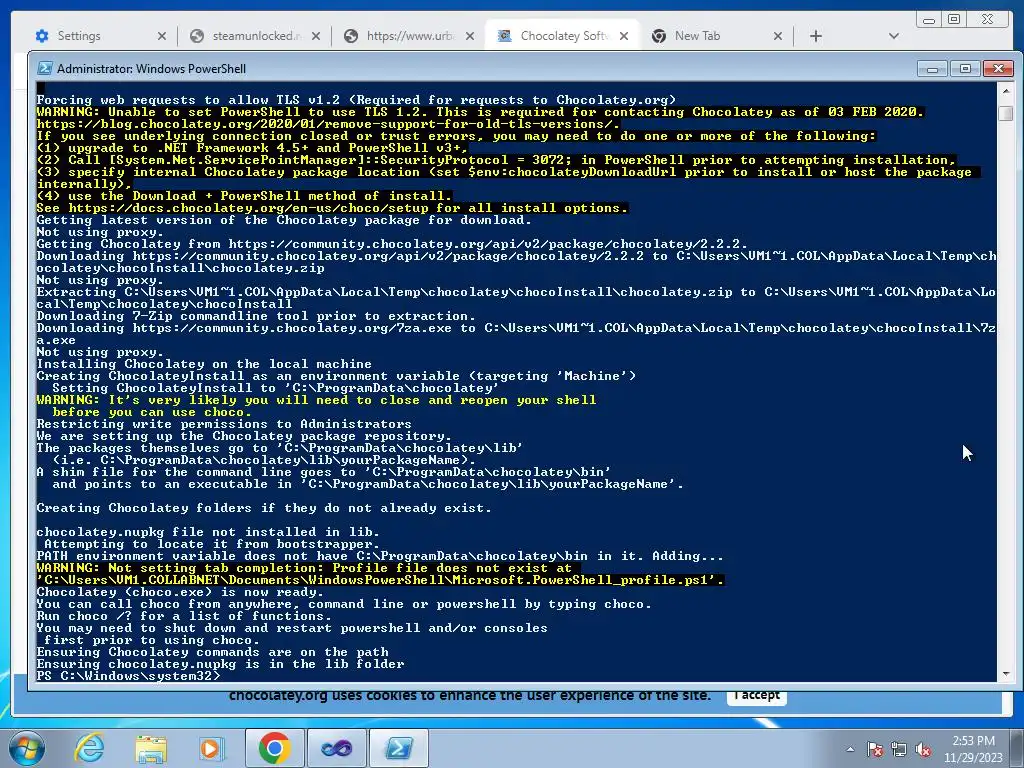Click the blog.chocolatey.org TLS URL text
Image resolution: width=1024 pixels, height=768 pixels.
click(328, 124)
